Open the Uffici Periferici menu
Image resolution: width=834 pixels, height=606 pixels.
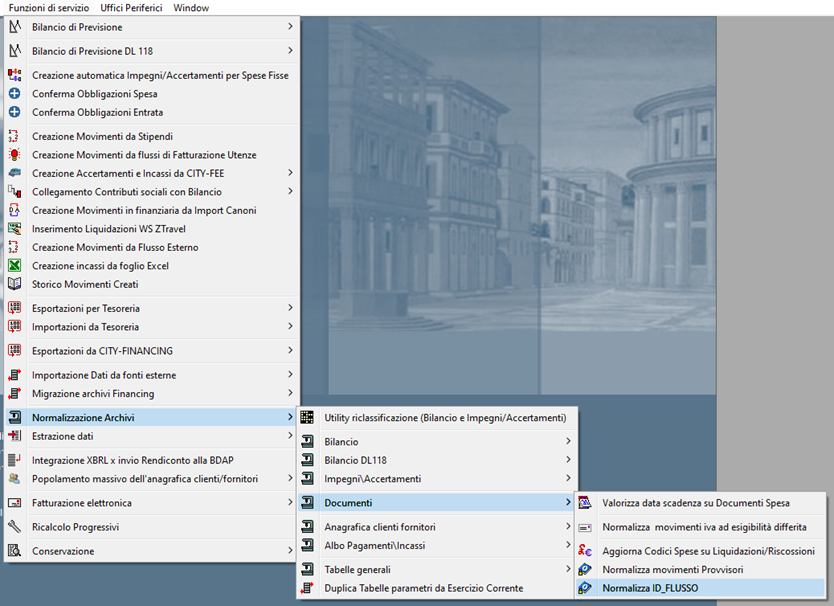tap(130, 8)
